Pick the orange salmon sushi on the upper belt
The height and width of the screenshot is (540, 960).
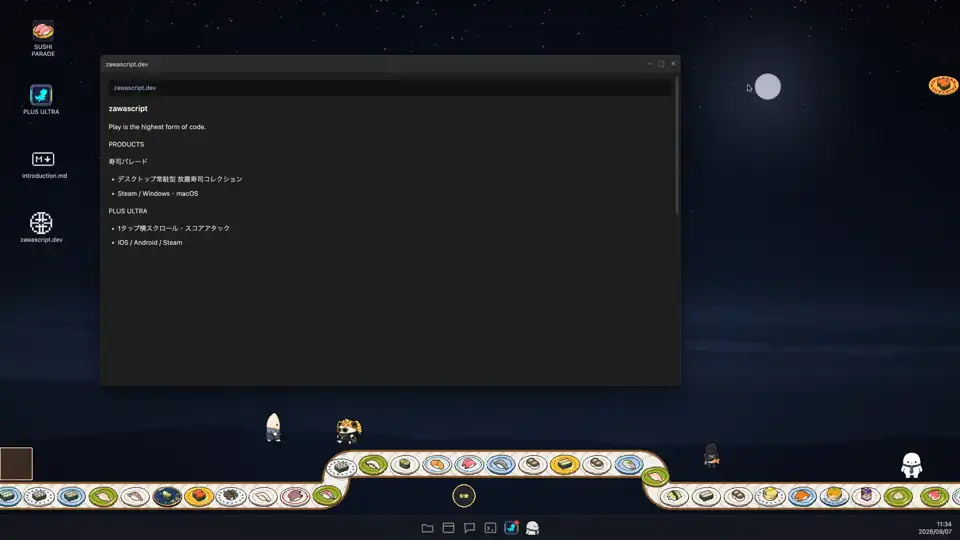click(x=437, y=465)
